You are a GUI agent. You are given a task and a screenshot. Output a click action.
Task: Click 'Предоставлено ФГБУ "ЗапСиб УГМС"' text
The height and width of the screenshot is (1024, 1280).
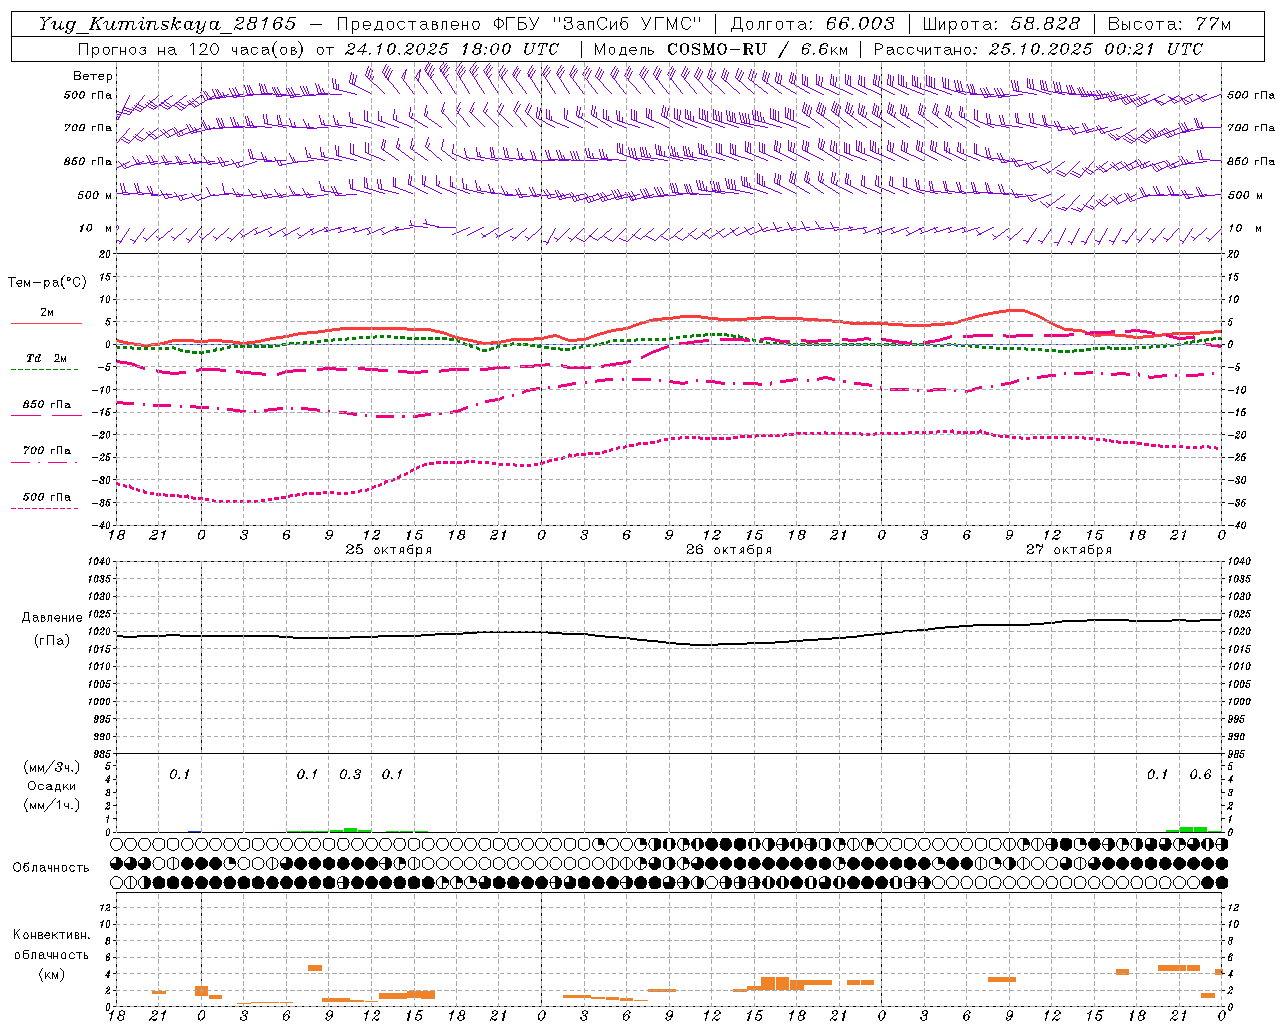[519, 24]
